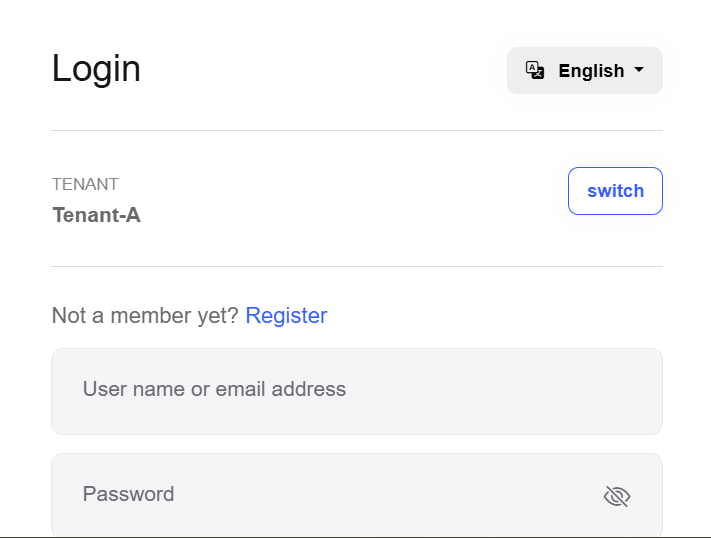Click the "Password" placeholder text

pyautogui.click(x=128, y=494)
